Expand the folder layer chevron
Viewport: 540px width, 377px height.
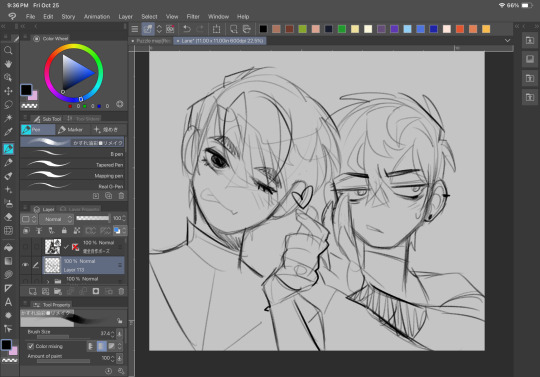(48, 281)
